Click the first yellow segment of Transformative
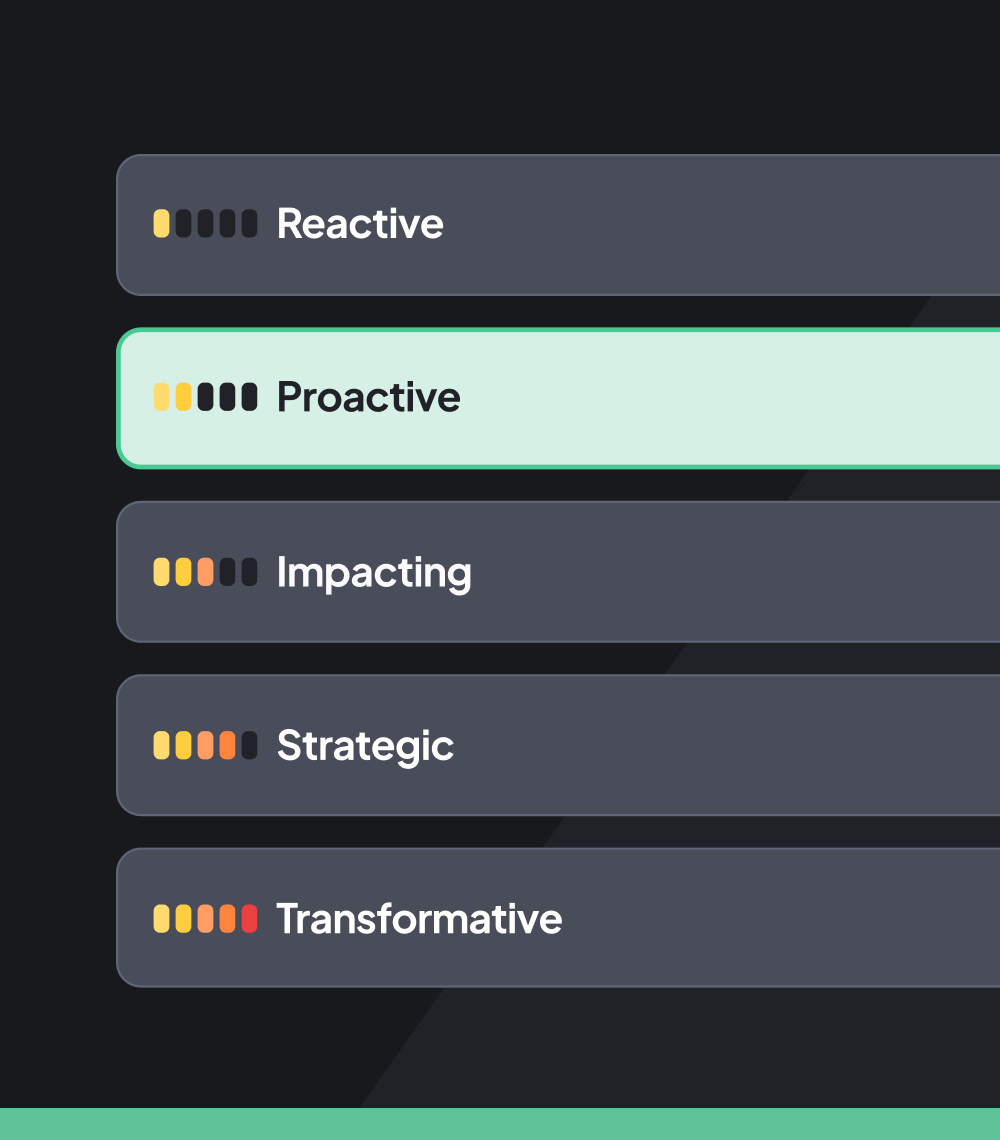This screenshot has height=1140, width=1000. point(163,917)
